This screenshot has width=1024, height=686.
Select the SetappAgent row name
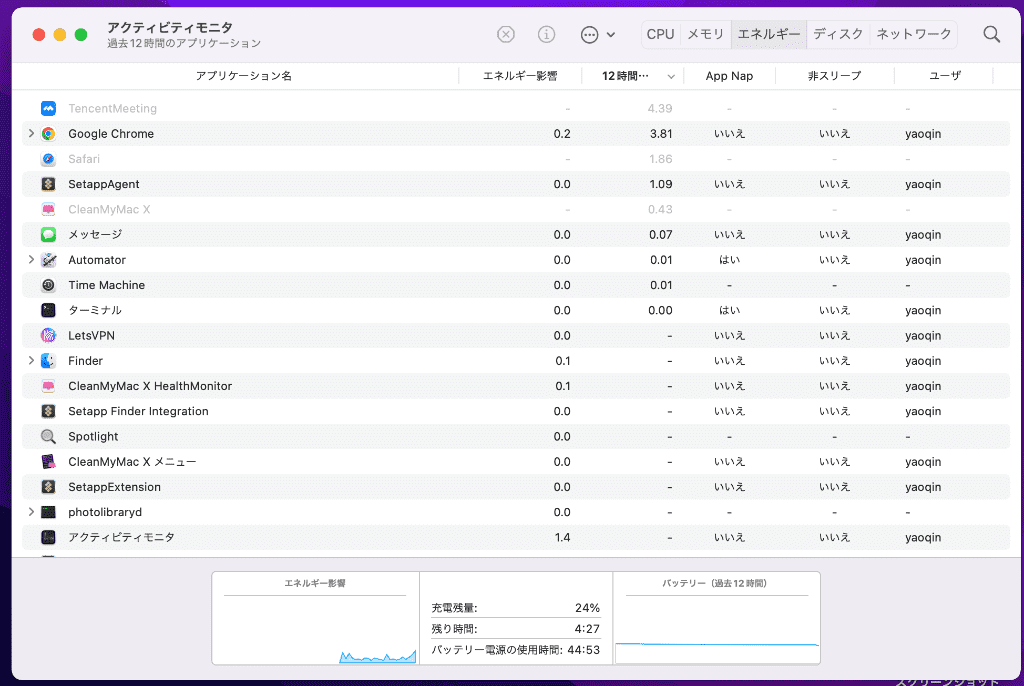[x=104, y=184]
